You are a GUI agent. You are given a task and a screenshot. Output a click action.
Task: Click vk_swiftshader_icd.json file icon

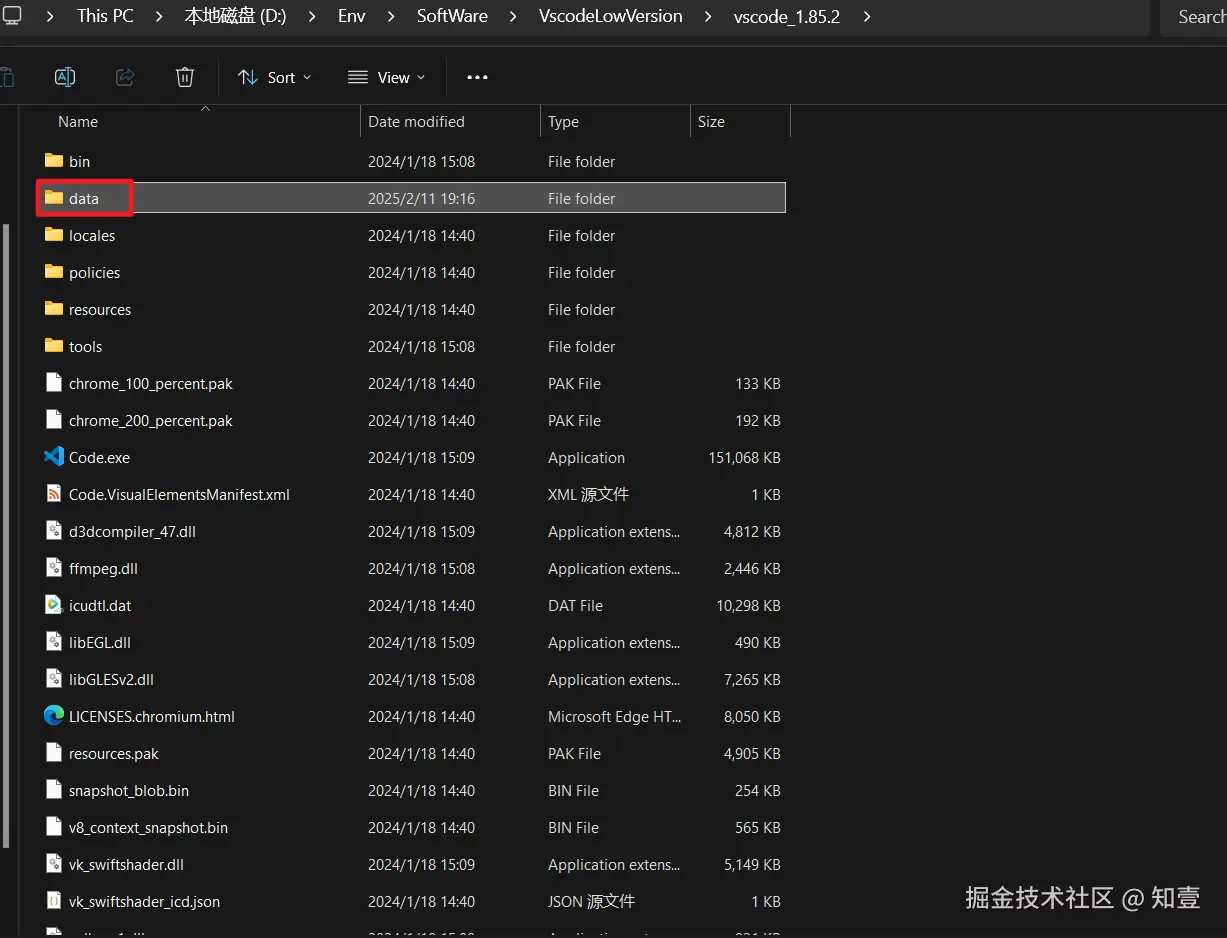[x=54, y=901]
